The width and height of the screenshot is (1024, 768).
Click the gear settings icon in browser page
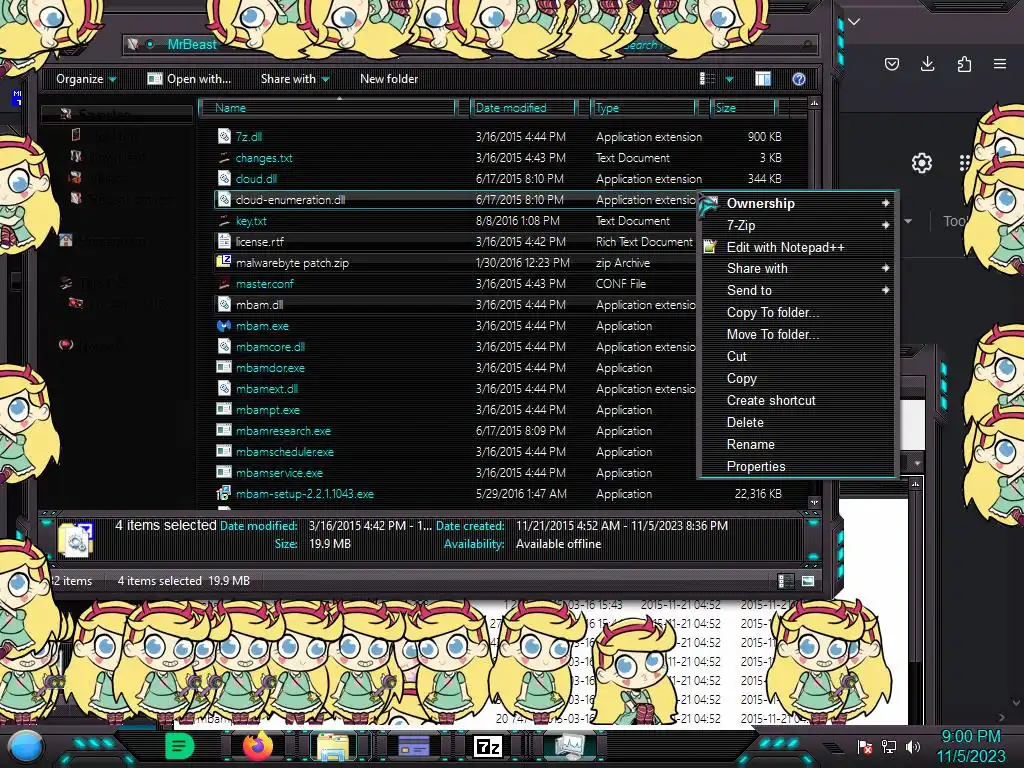tap(921, 163)
